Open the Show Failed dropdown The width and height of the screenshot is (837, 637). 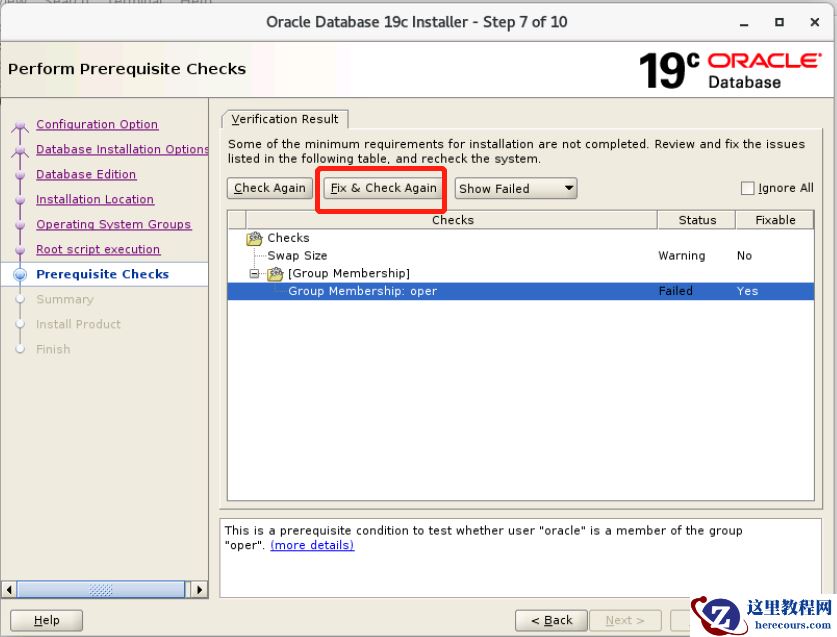pyautogui.click(x=516, y=188)
